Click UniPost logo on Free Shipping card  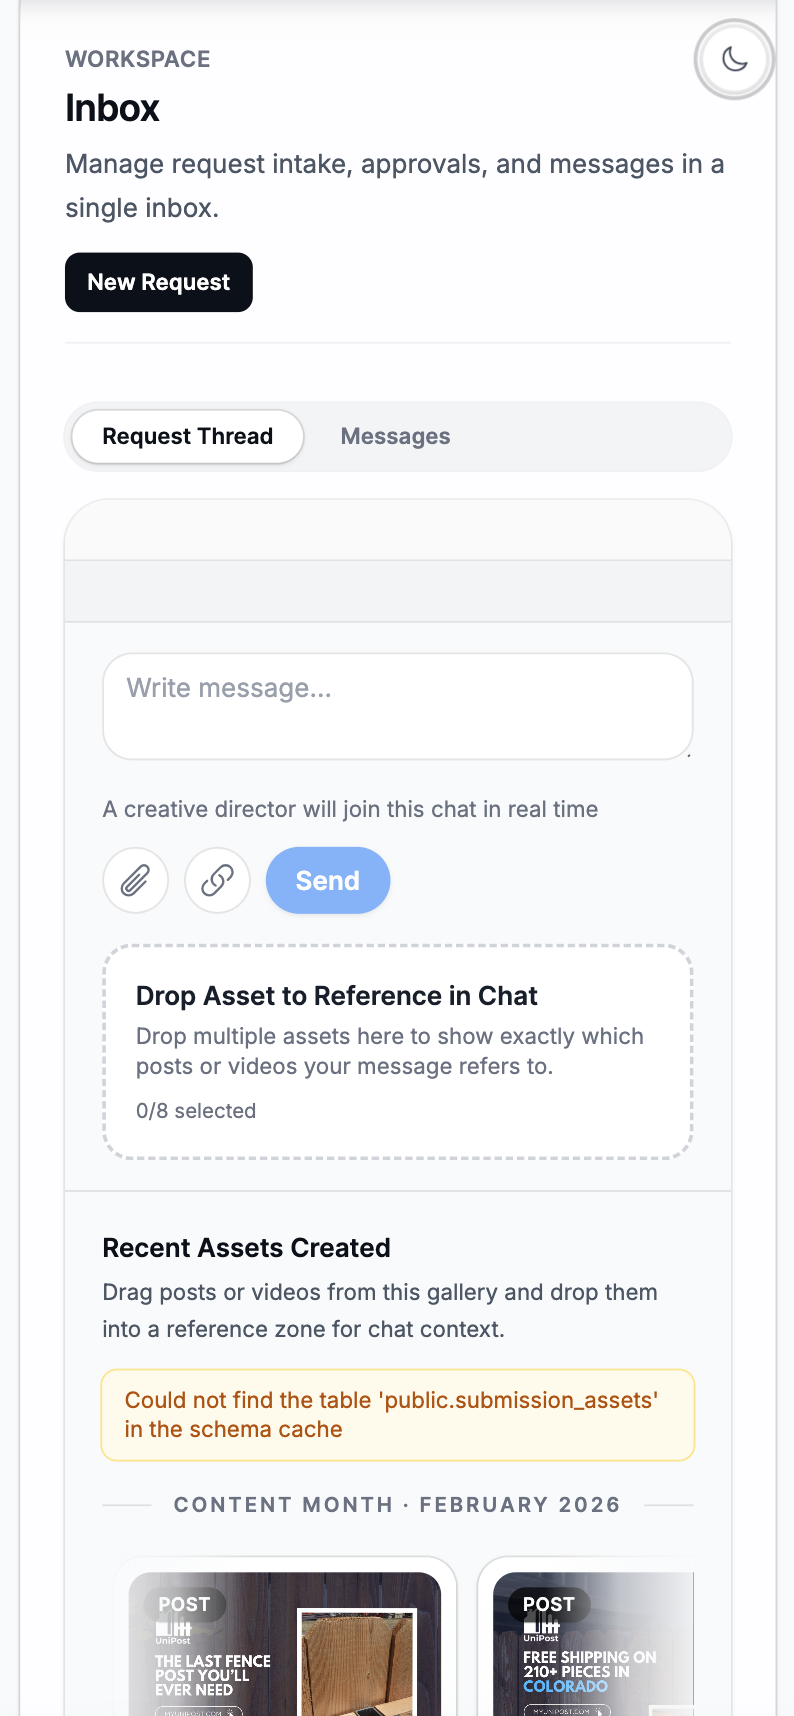point(541,1633)
